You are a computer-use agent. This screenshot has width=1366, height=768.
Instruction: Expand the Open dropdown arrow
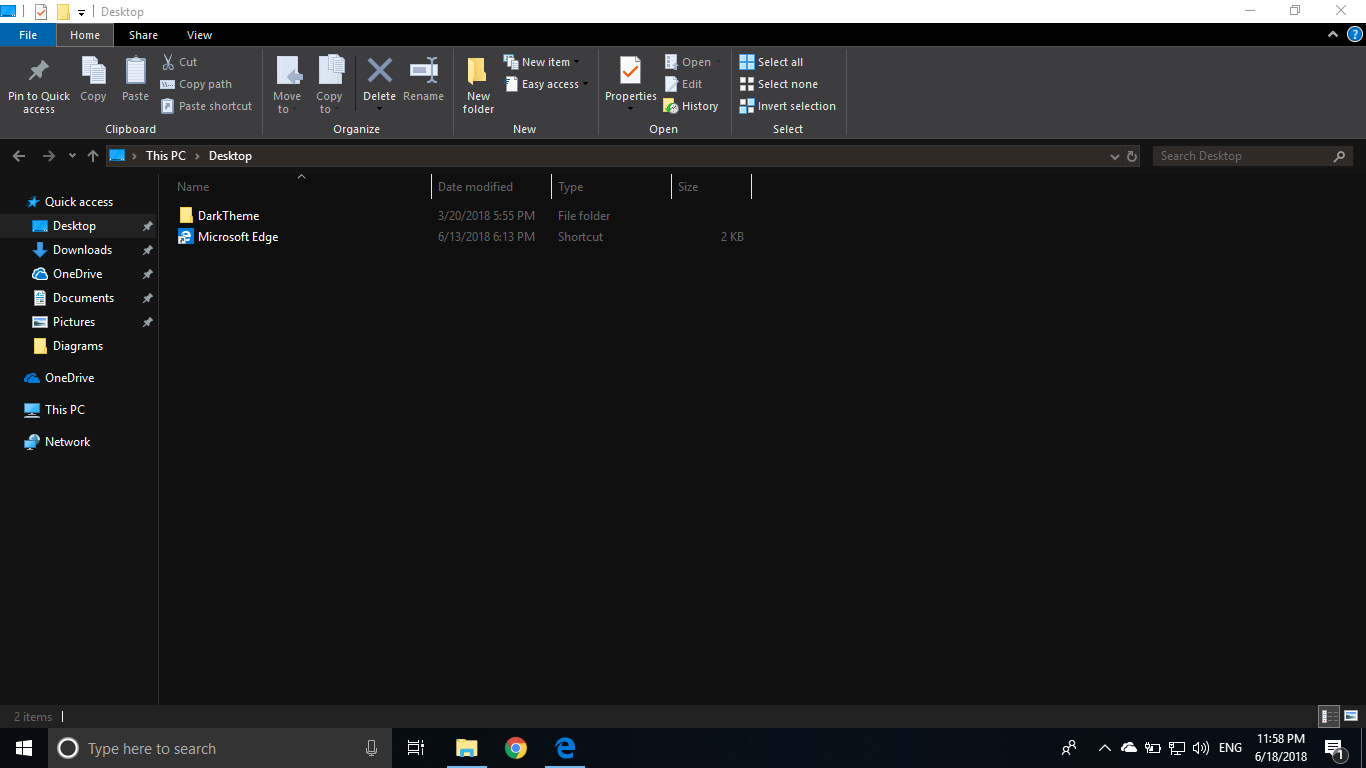tap(718, 62)
